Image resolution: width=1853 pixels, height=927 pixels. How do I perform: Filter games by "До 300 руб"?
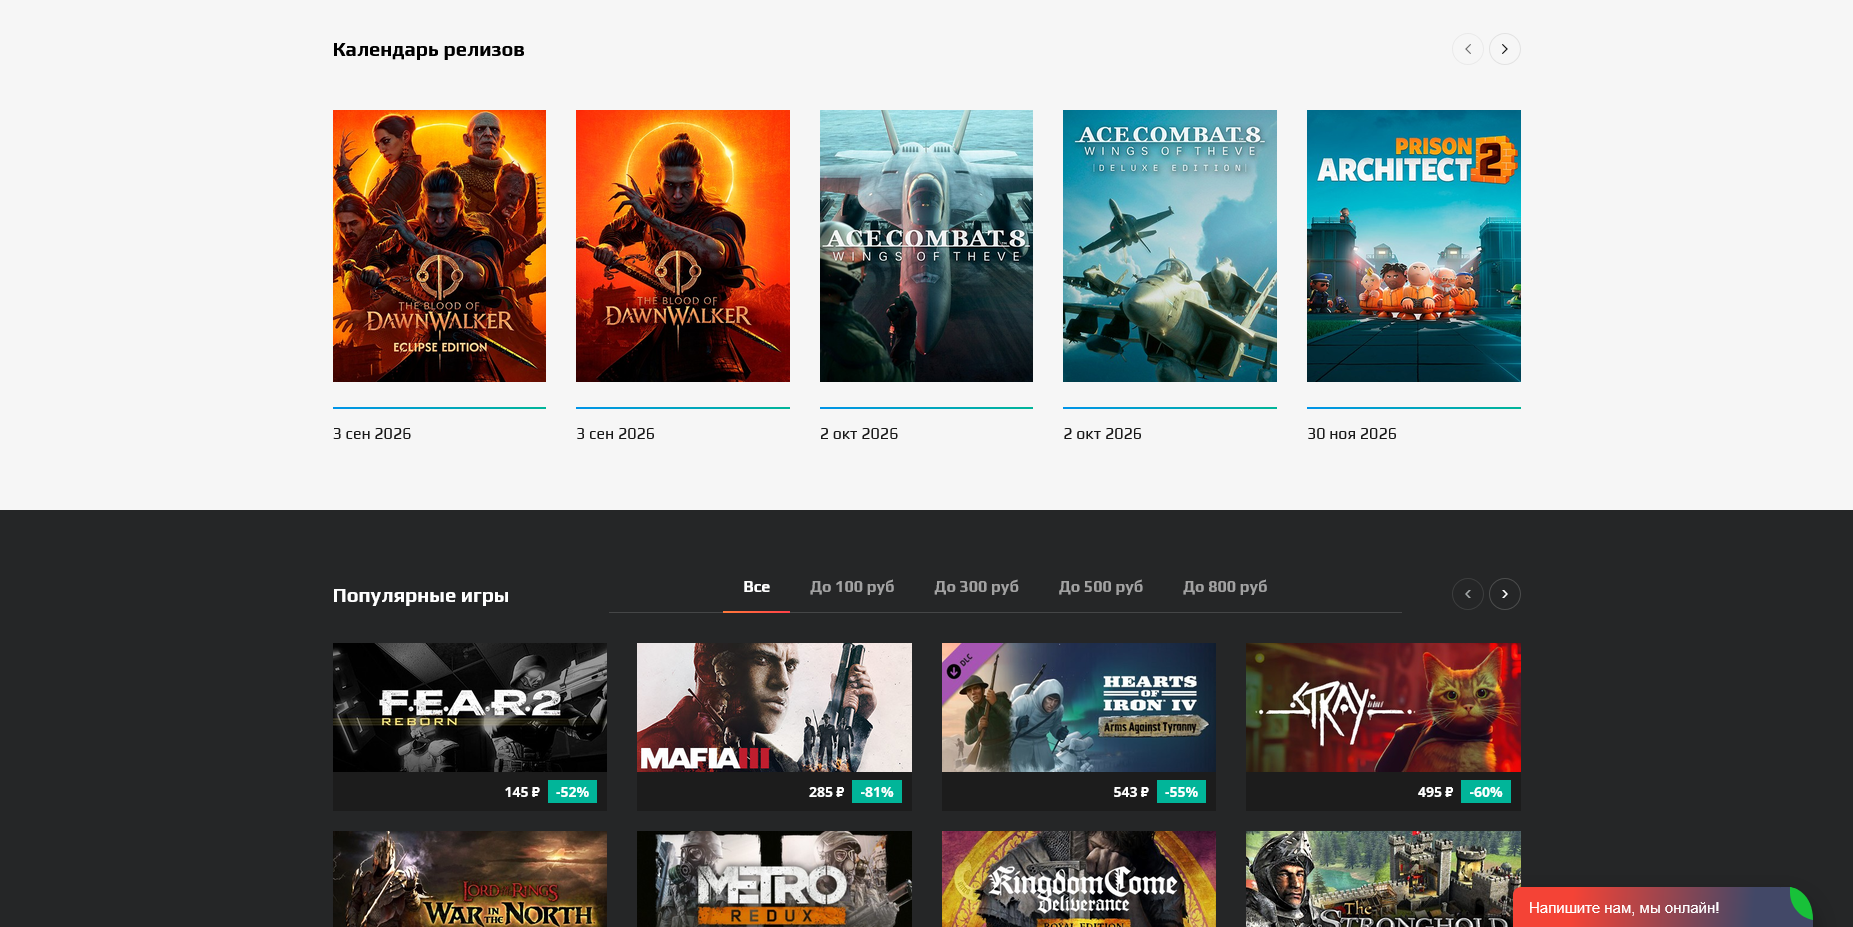coord(976,587)
